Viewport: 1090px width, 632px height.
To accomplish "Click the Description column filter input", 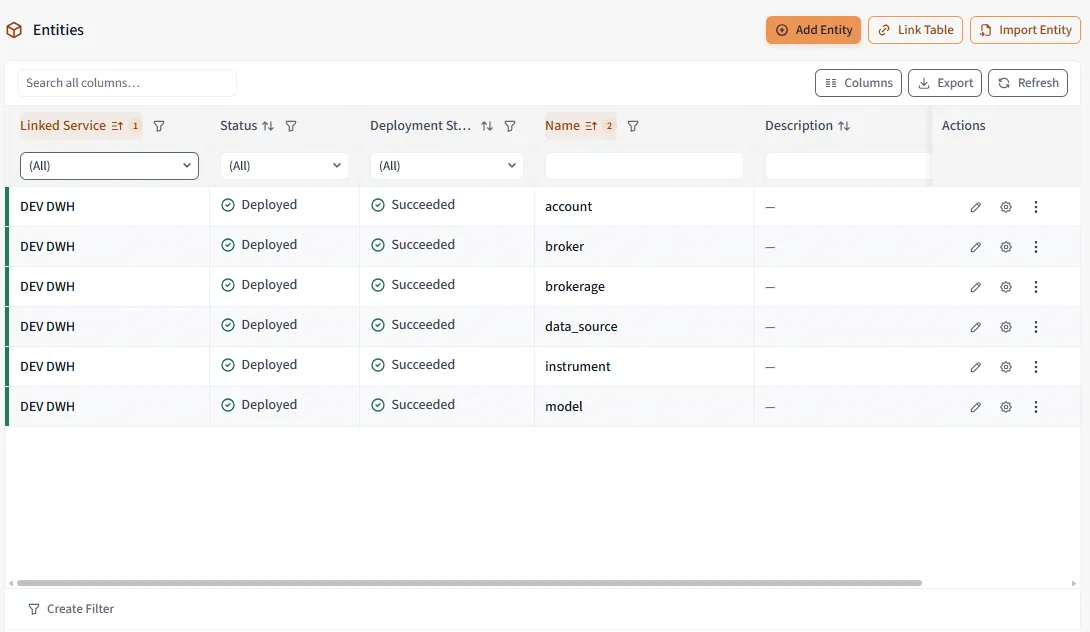I will point(847,165).
